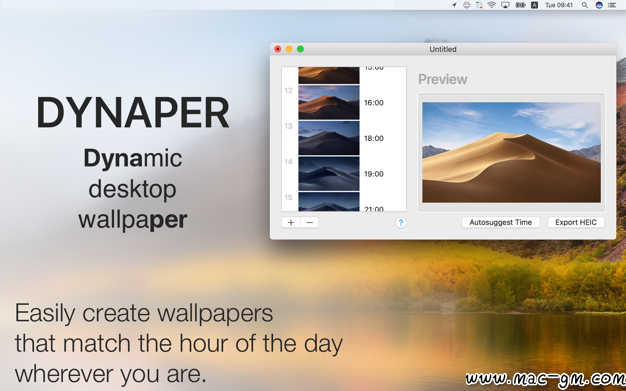Select the 16:00 dune thumbnail
The width and height of the screenshot is (626, 391).
click(x=329, y=102)
